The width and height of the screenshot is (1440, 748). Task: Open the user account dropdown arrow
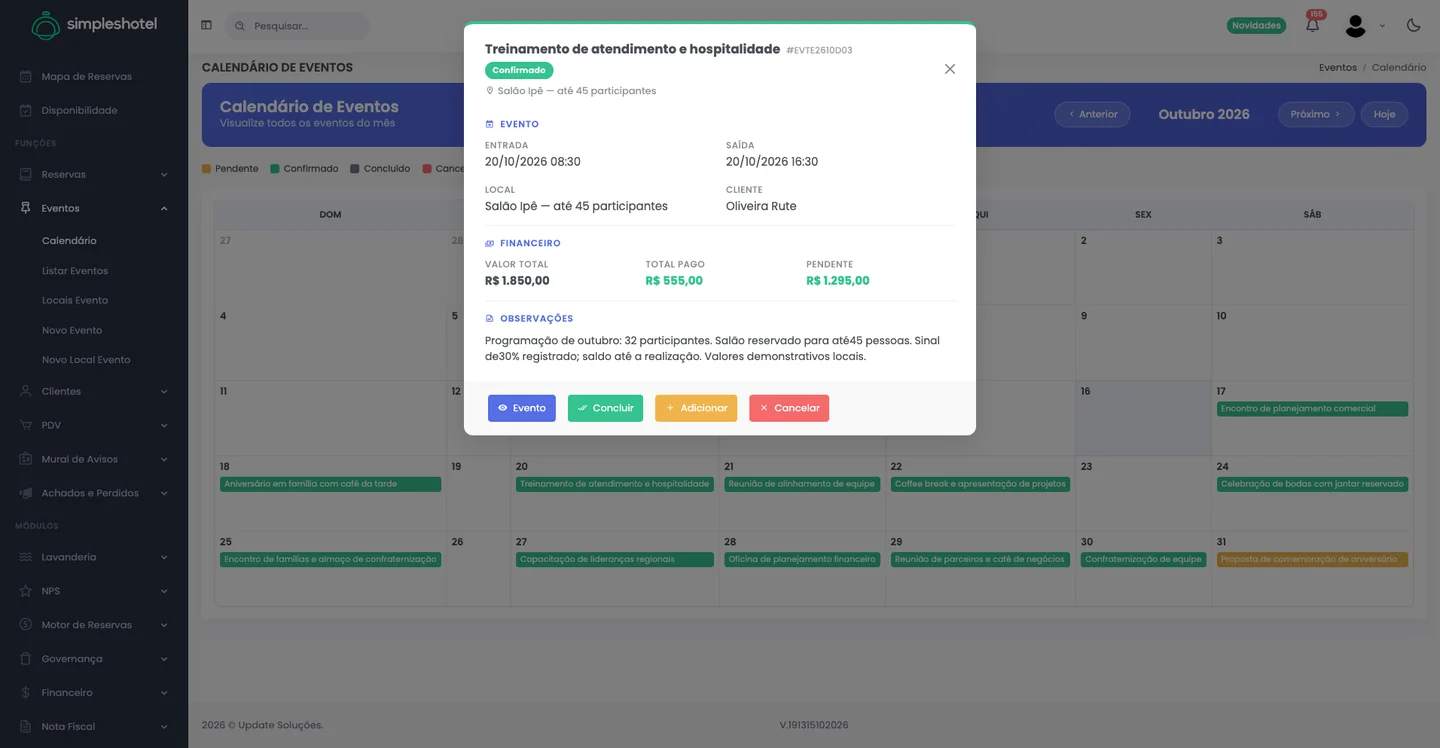coord(1382,26)
